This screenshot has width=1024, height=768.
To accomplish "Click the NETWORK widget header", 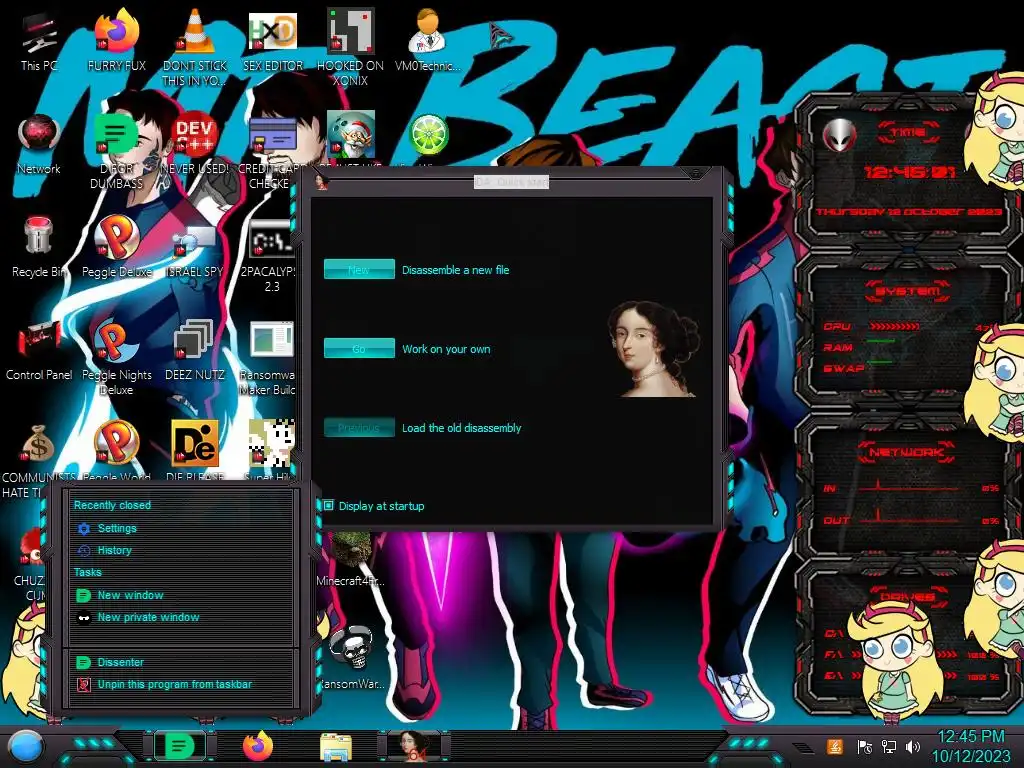I will [907, 452].
